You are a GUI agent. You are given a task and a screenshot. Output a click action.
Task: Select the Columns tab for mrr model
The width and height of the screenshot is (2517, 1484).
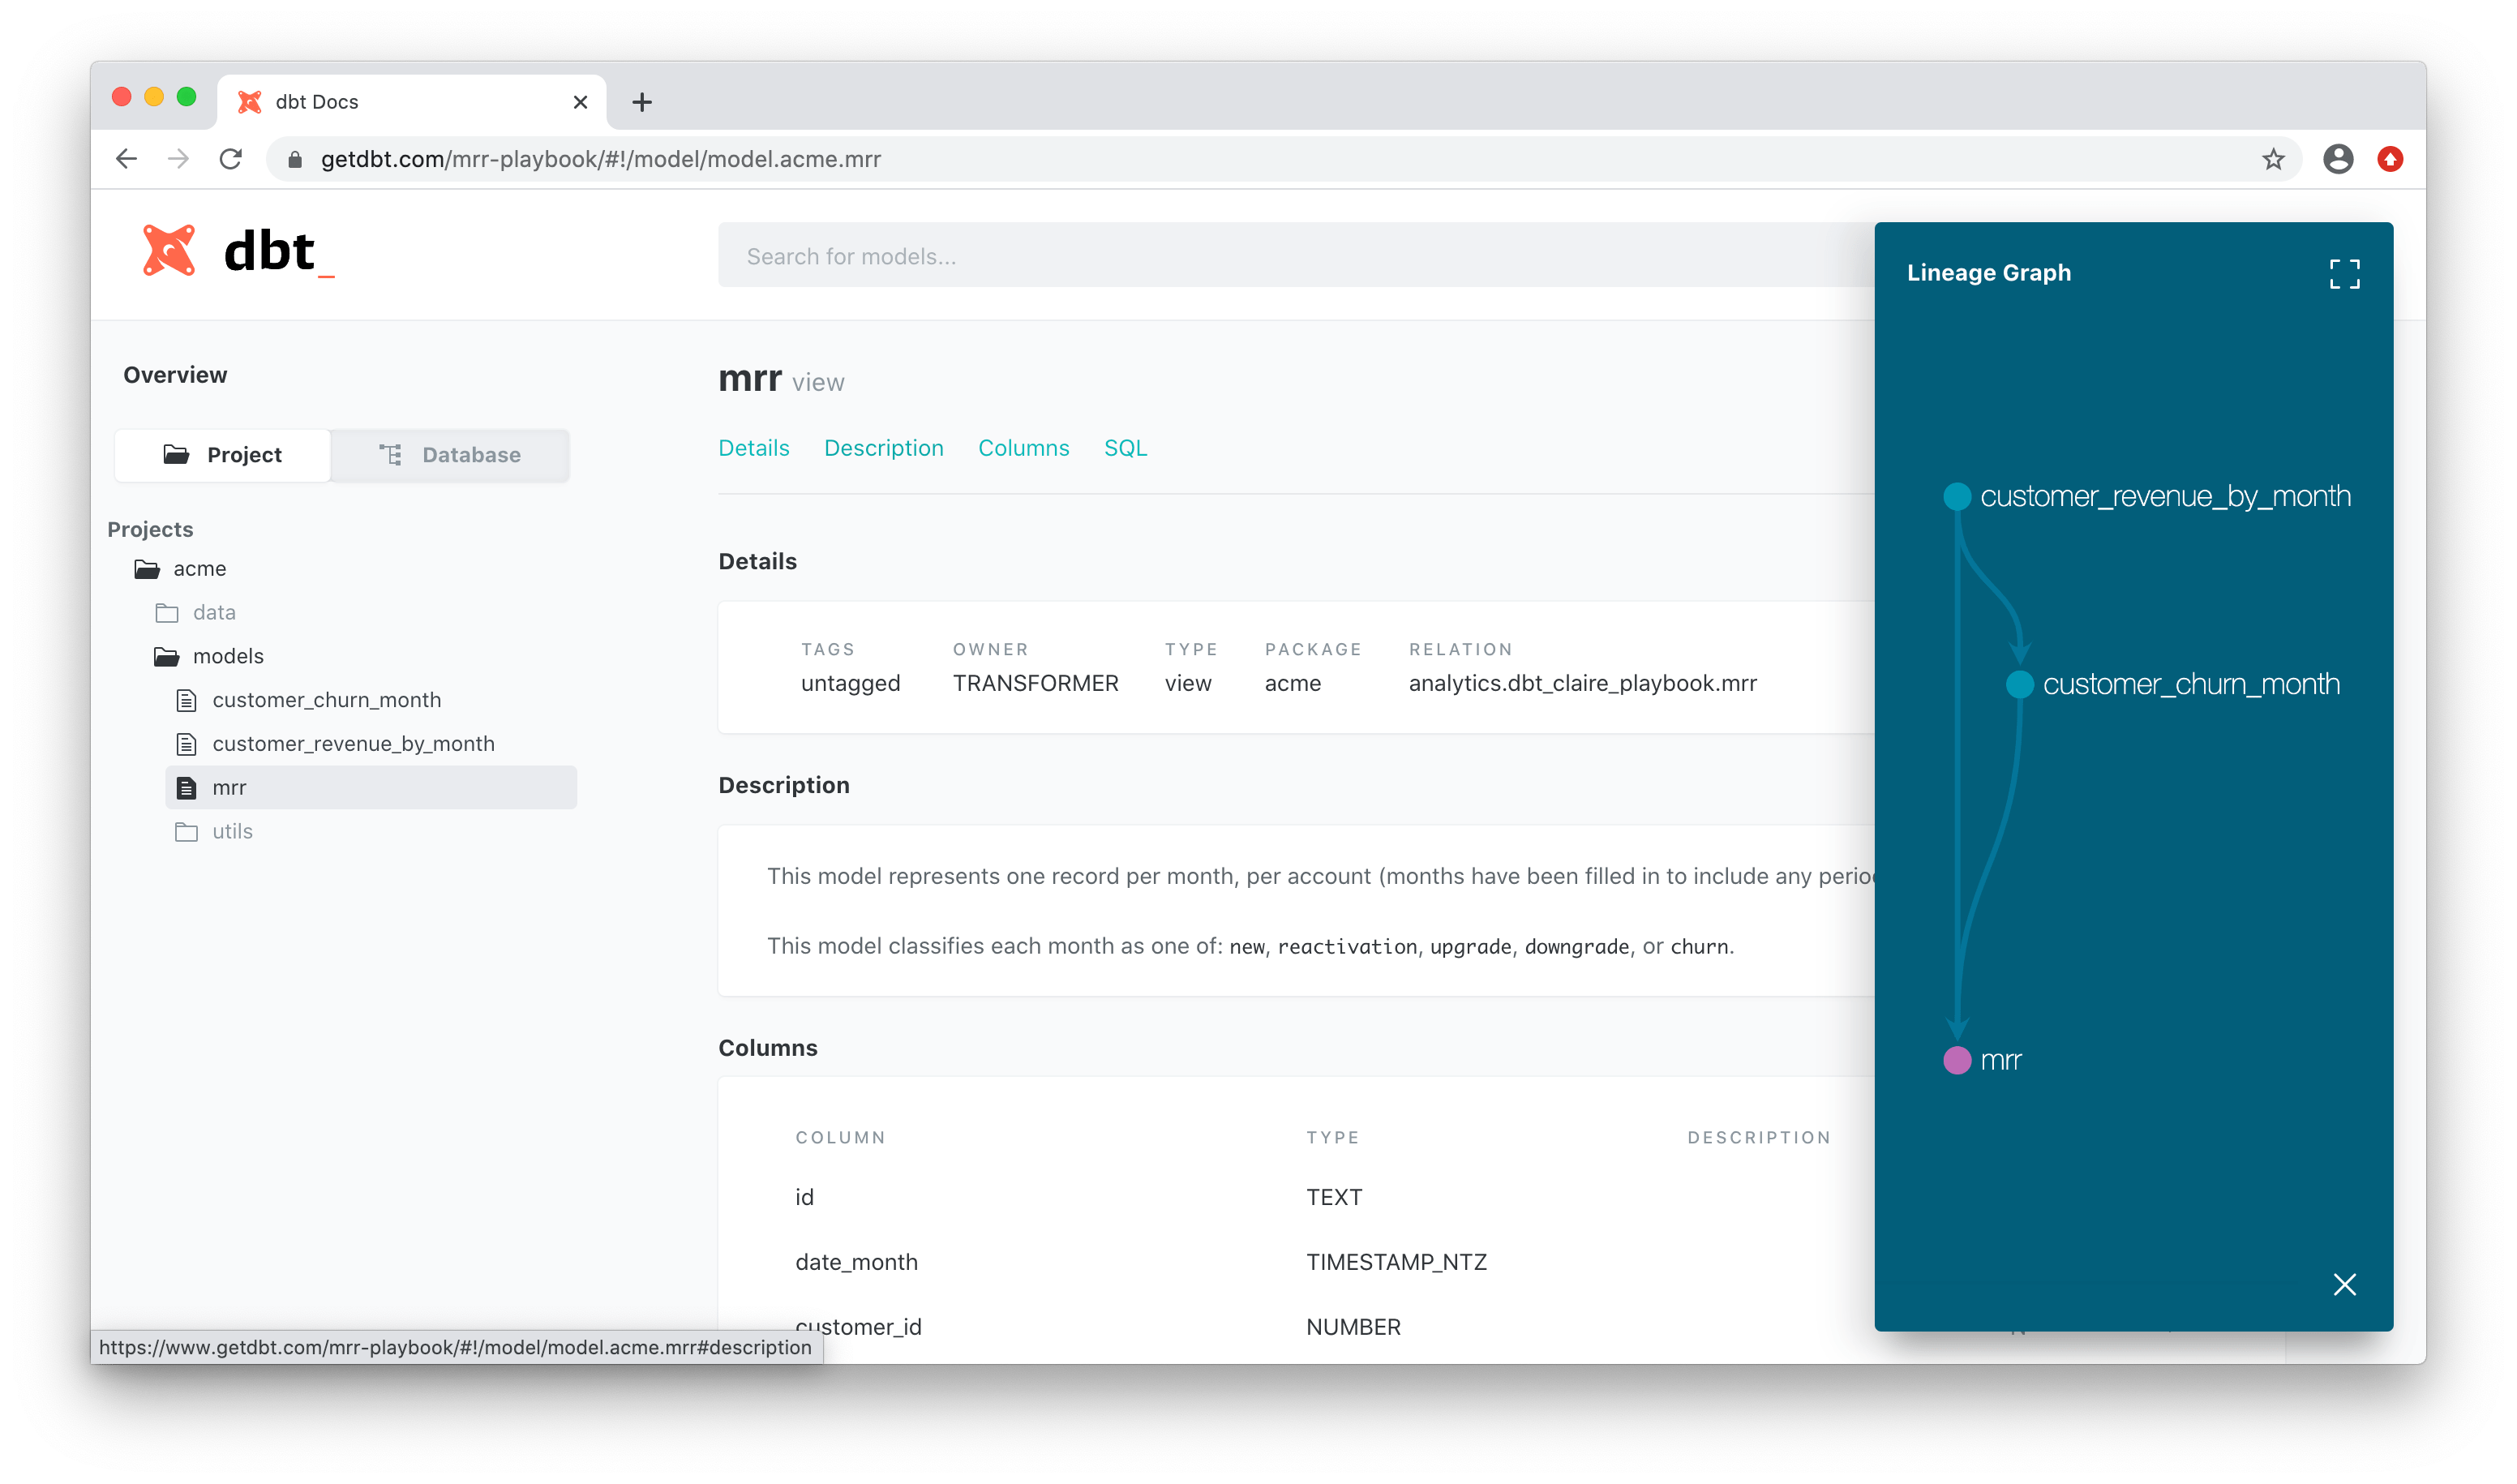click(x=1023, y=447)
